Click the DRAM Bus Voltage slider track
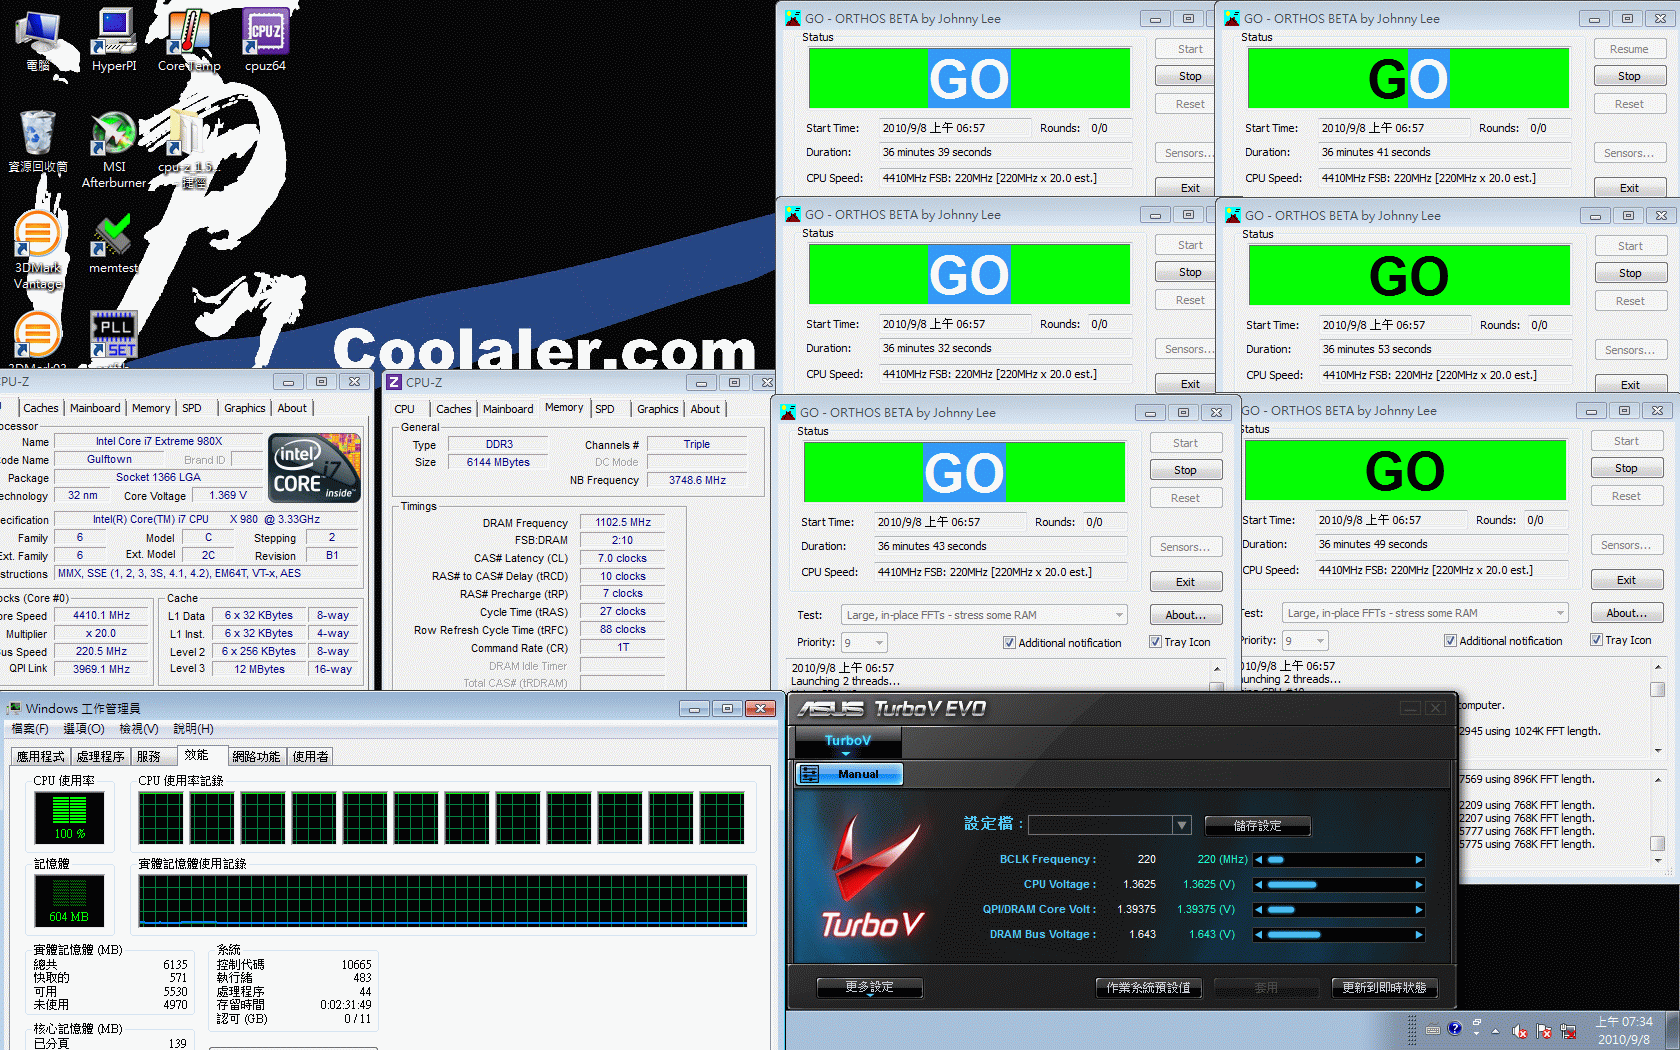Viewport: 1680px width, 1050px height. [1338, 935]
